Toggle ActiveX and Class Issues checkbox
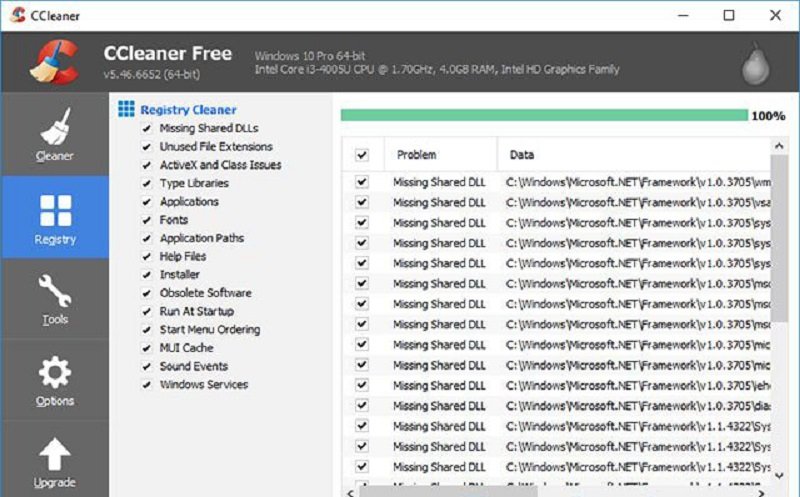Viewport: 800px width, 497px height. click(147, 165)
